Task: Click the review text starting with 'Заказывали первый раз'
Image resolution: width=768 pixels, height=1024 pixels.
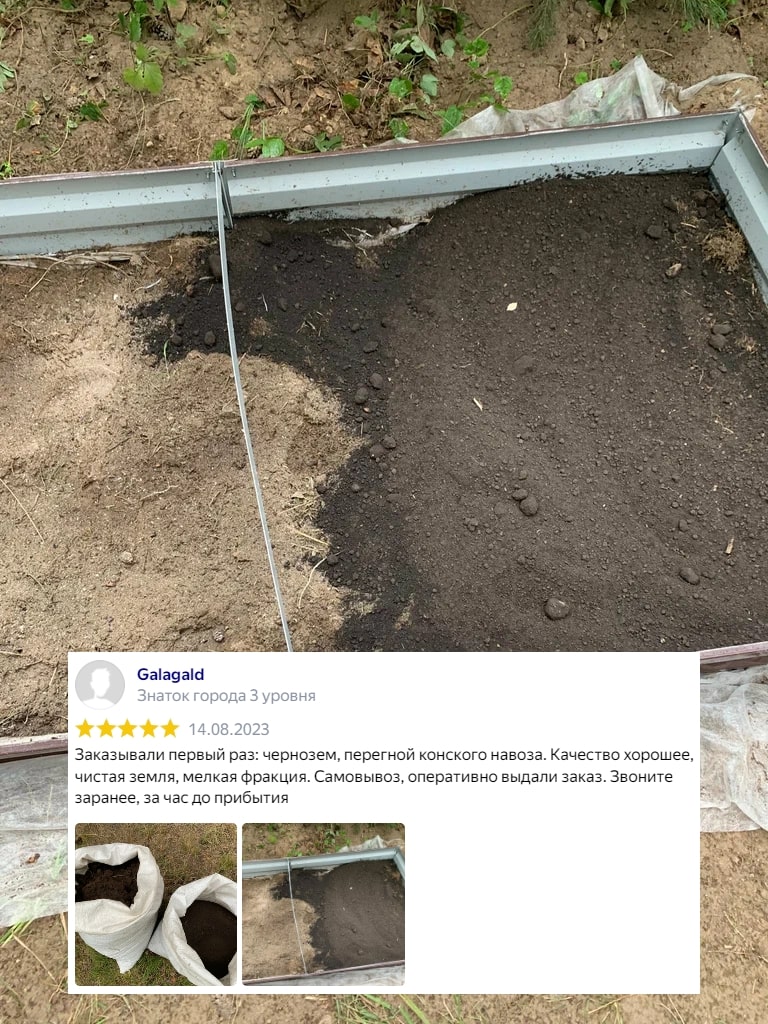Action: 384,776
